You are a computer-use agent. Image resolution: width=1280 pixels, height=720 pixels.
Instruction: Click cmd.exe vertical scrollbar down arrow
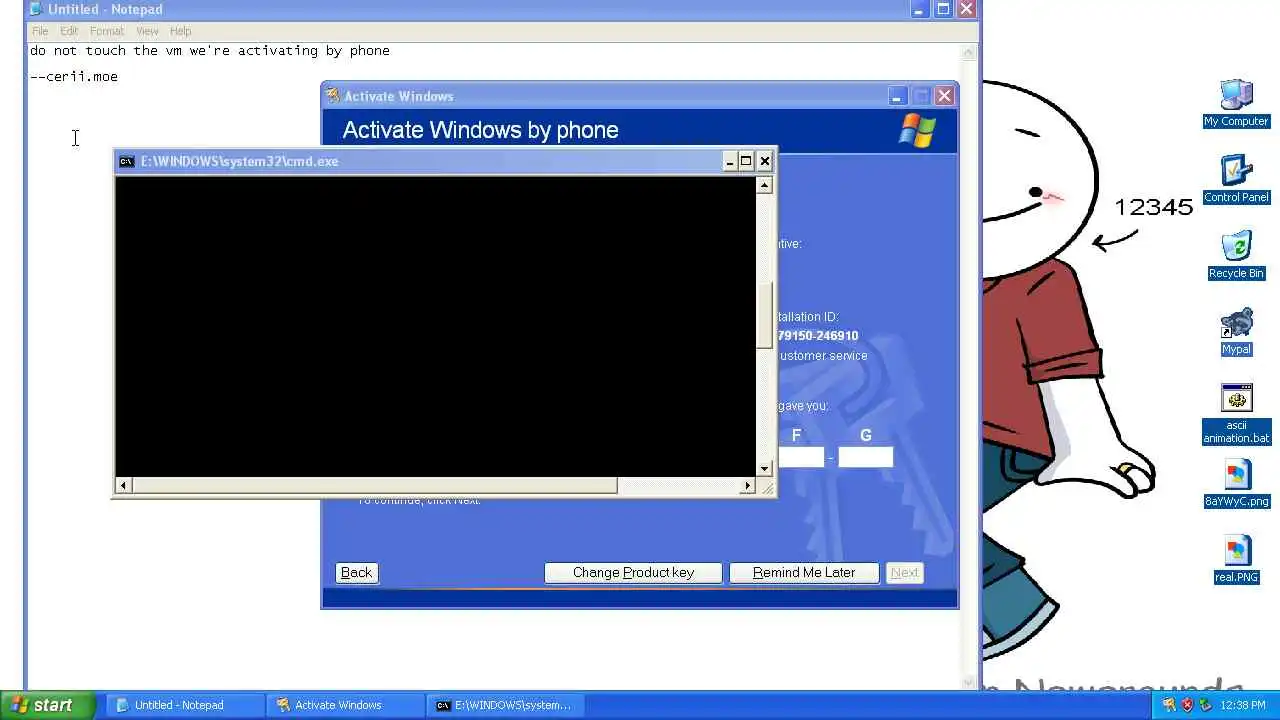pos(765,469)
